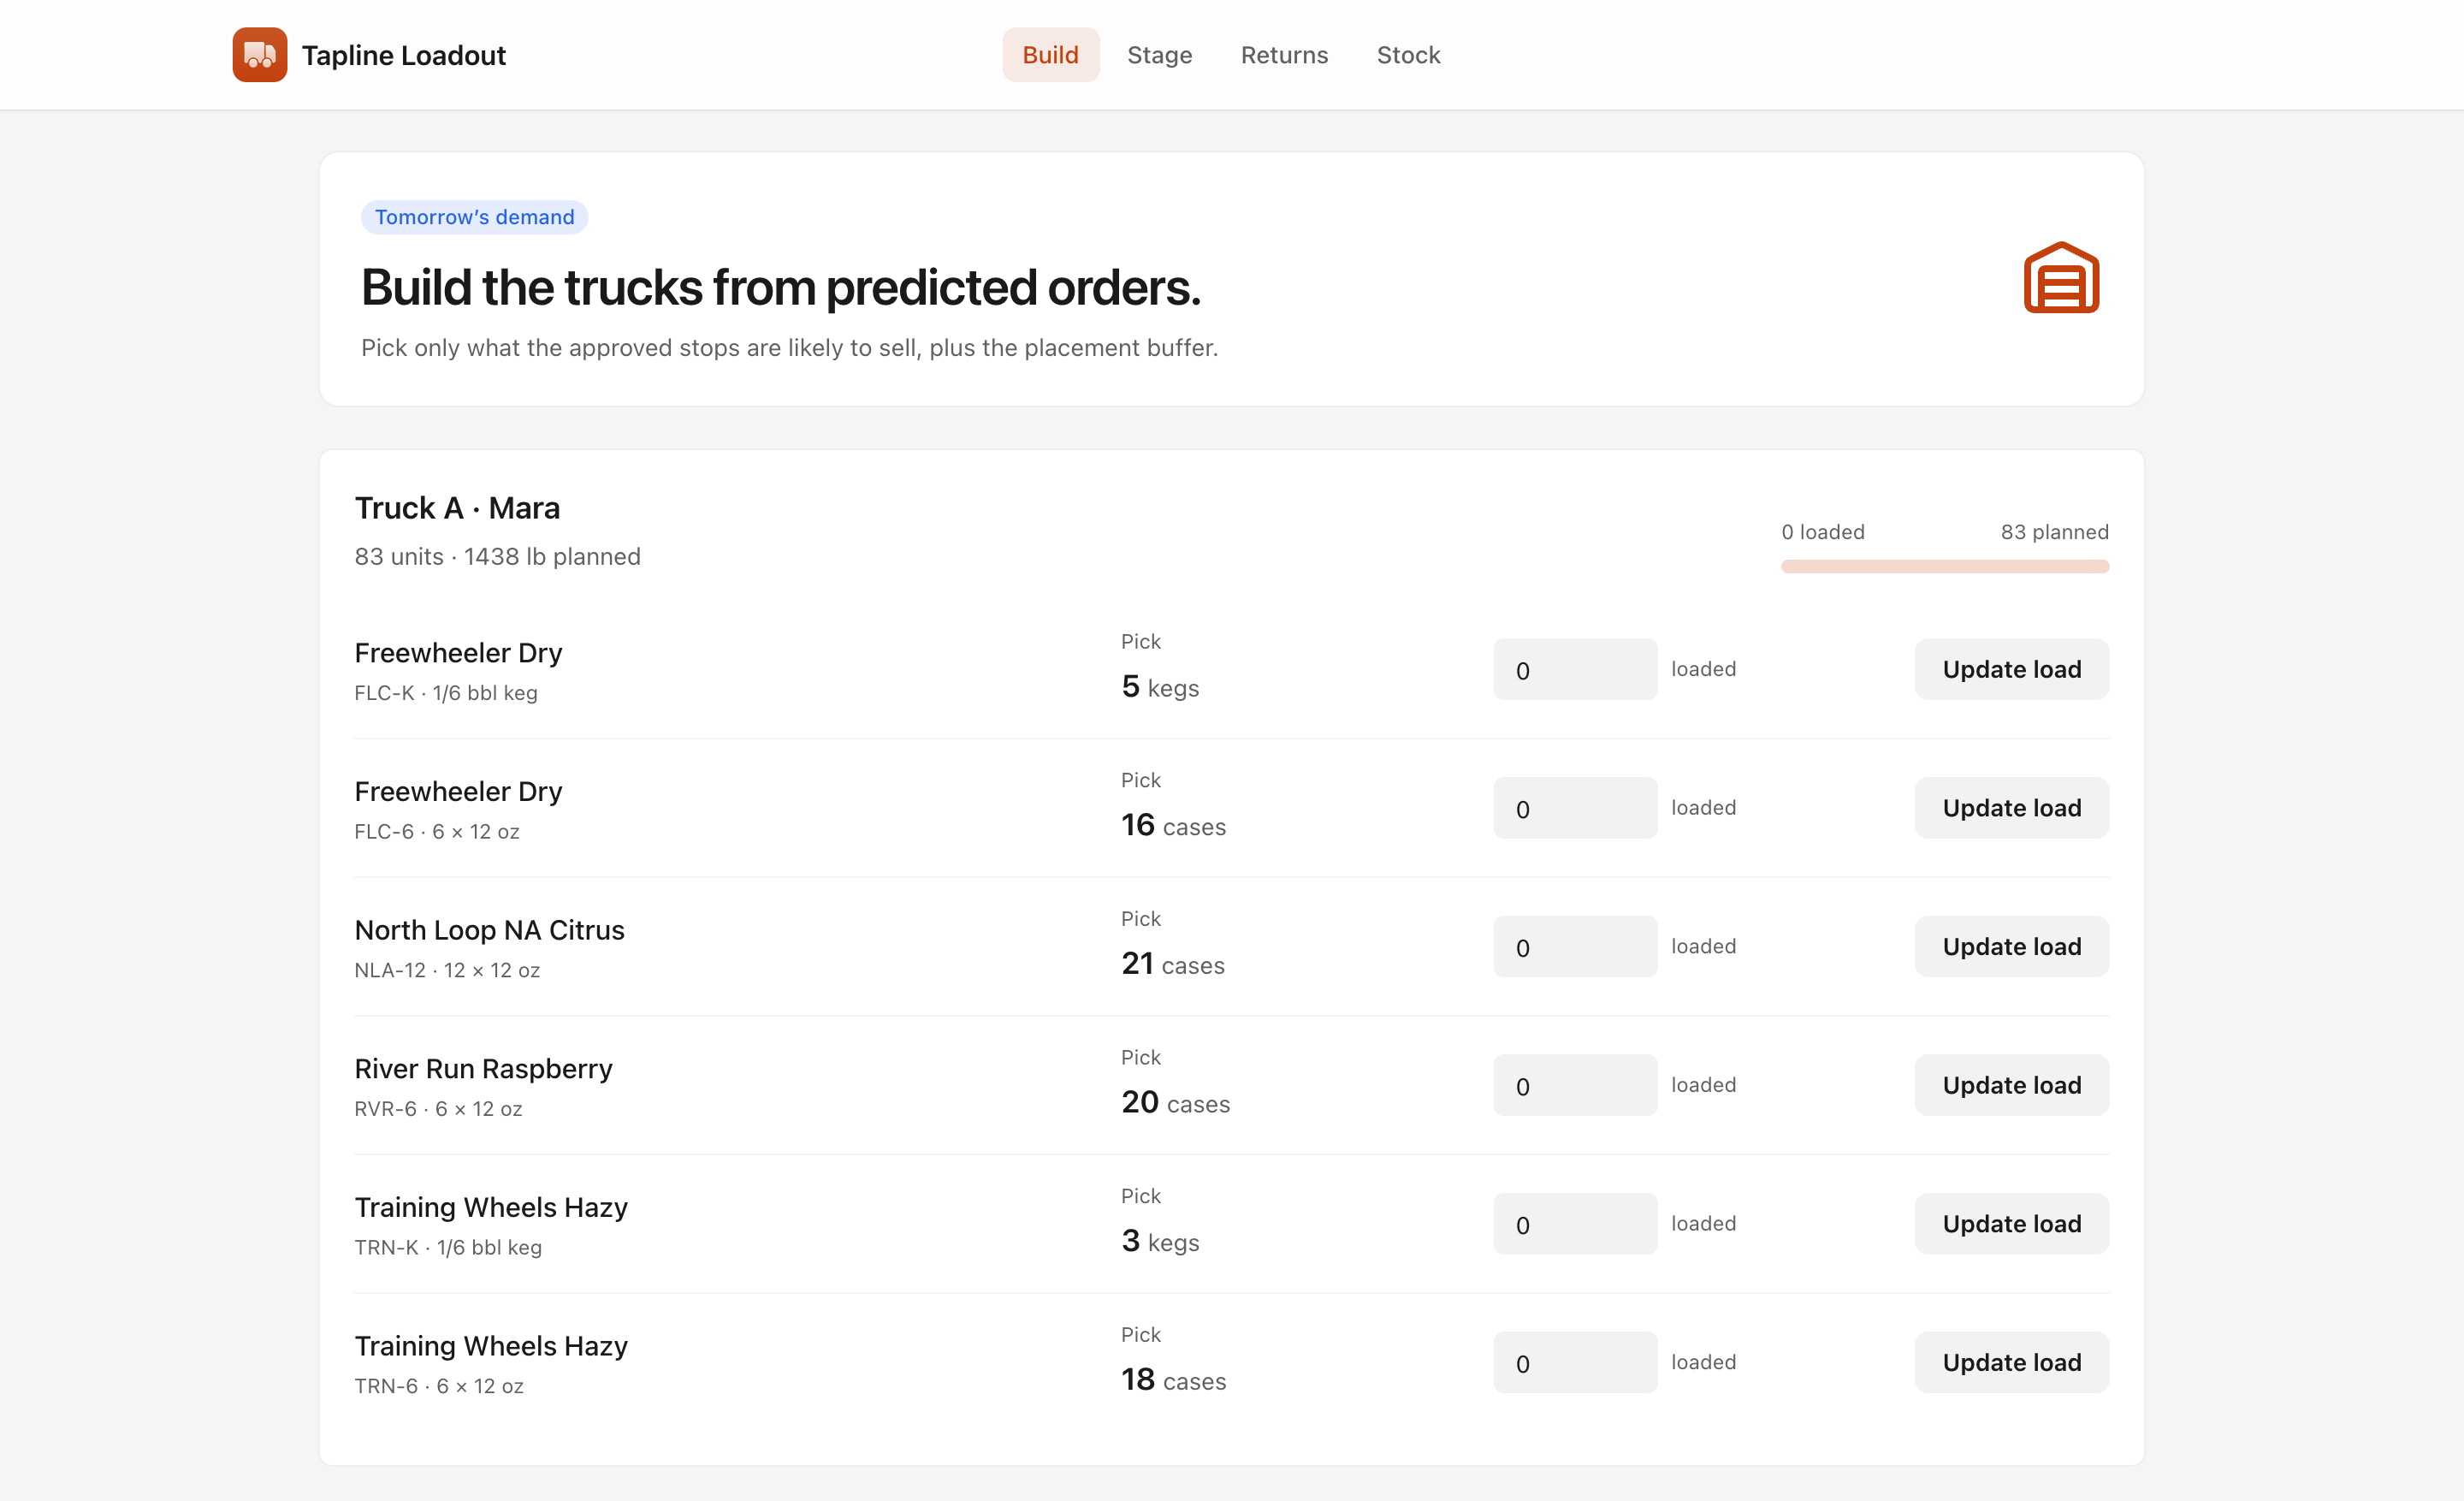Update load for River Run Raspberry
This screenshot has width=2464, height=1501.
[x=2011, y=1085]
